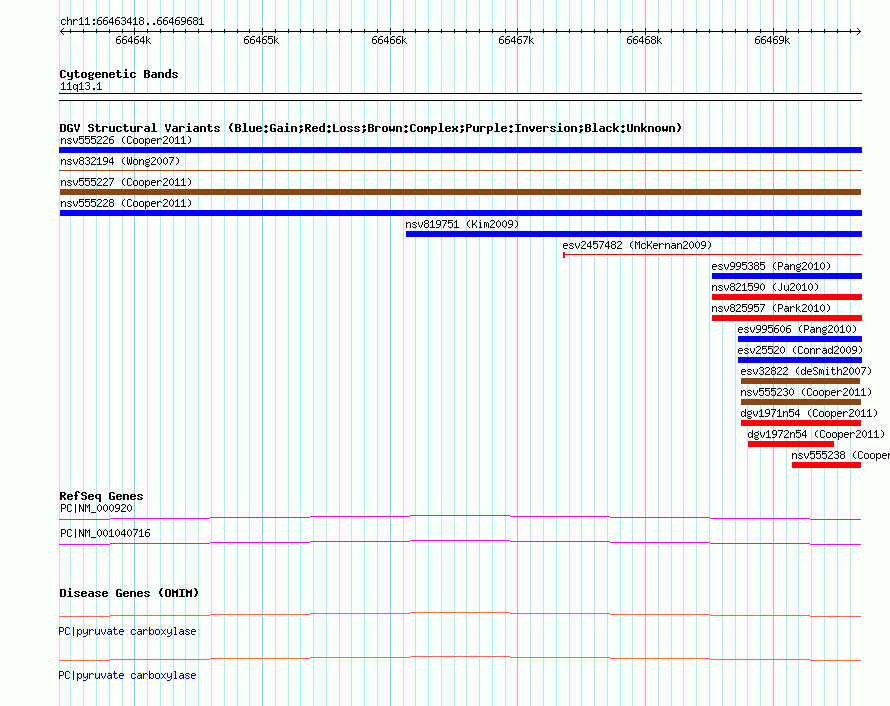Open the esv2457482 (McKernan2009) label

tap(637, 245)
